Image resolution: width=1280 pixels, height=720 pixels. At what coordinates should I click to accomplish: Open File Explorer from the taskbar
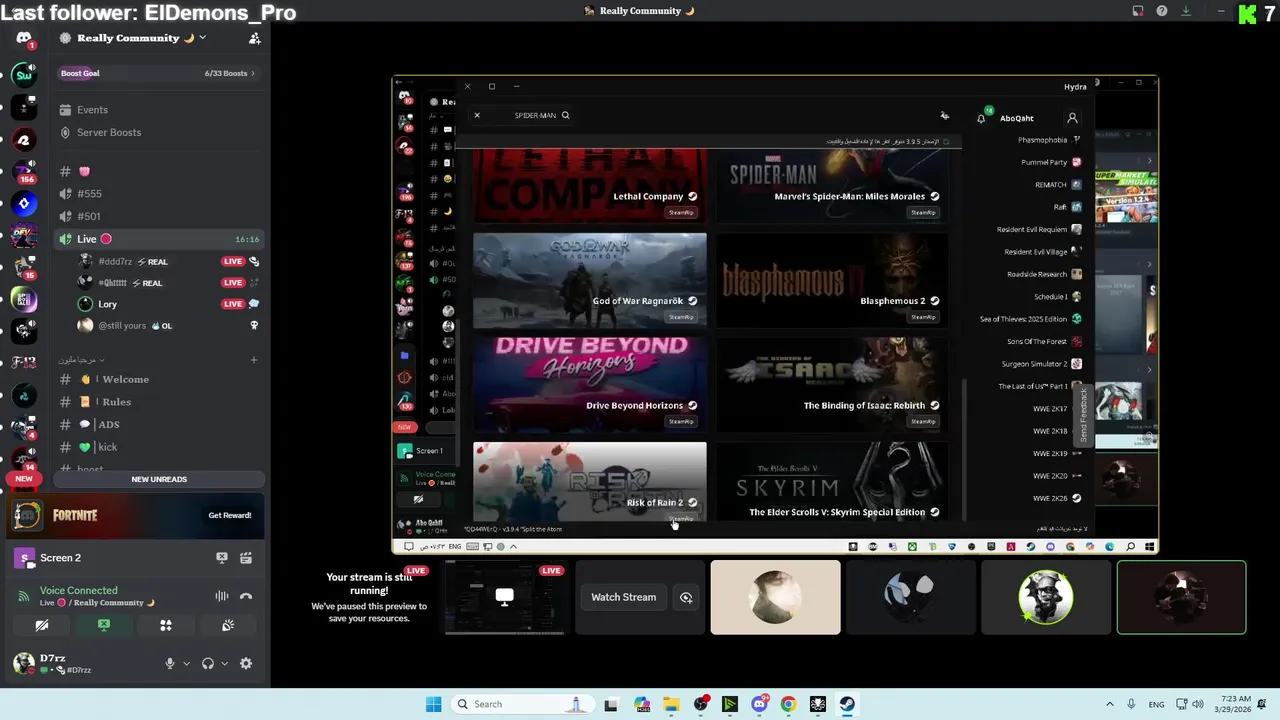[x=671, y=704]
